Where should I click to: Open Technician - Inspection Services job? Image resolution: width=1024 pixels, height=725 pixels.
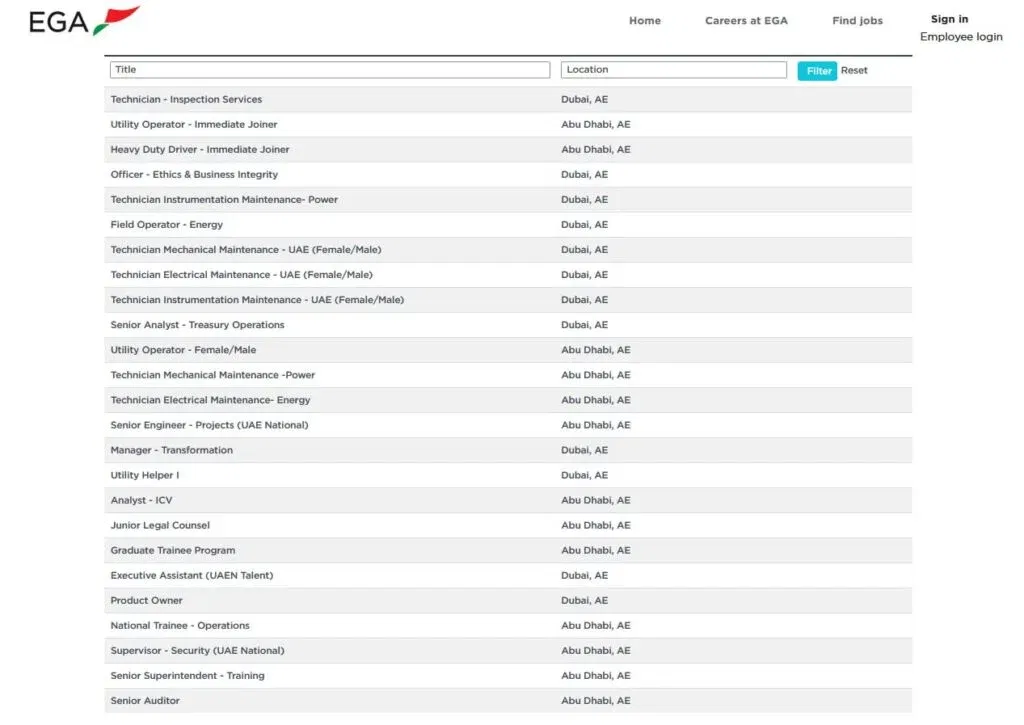coord(186,100)
